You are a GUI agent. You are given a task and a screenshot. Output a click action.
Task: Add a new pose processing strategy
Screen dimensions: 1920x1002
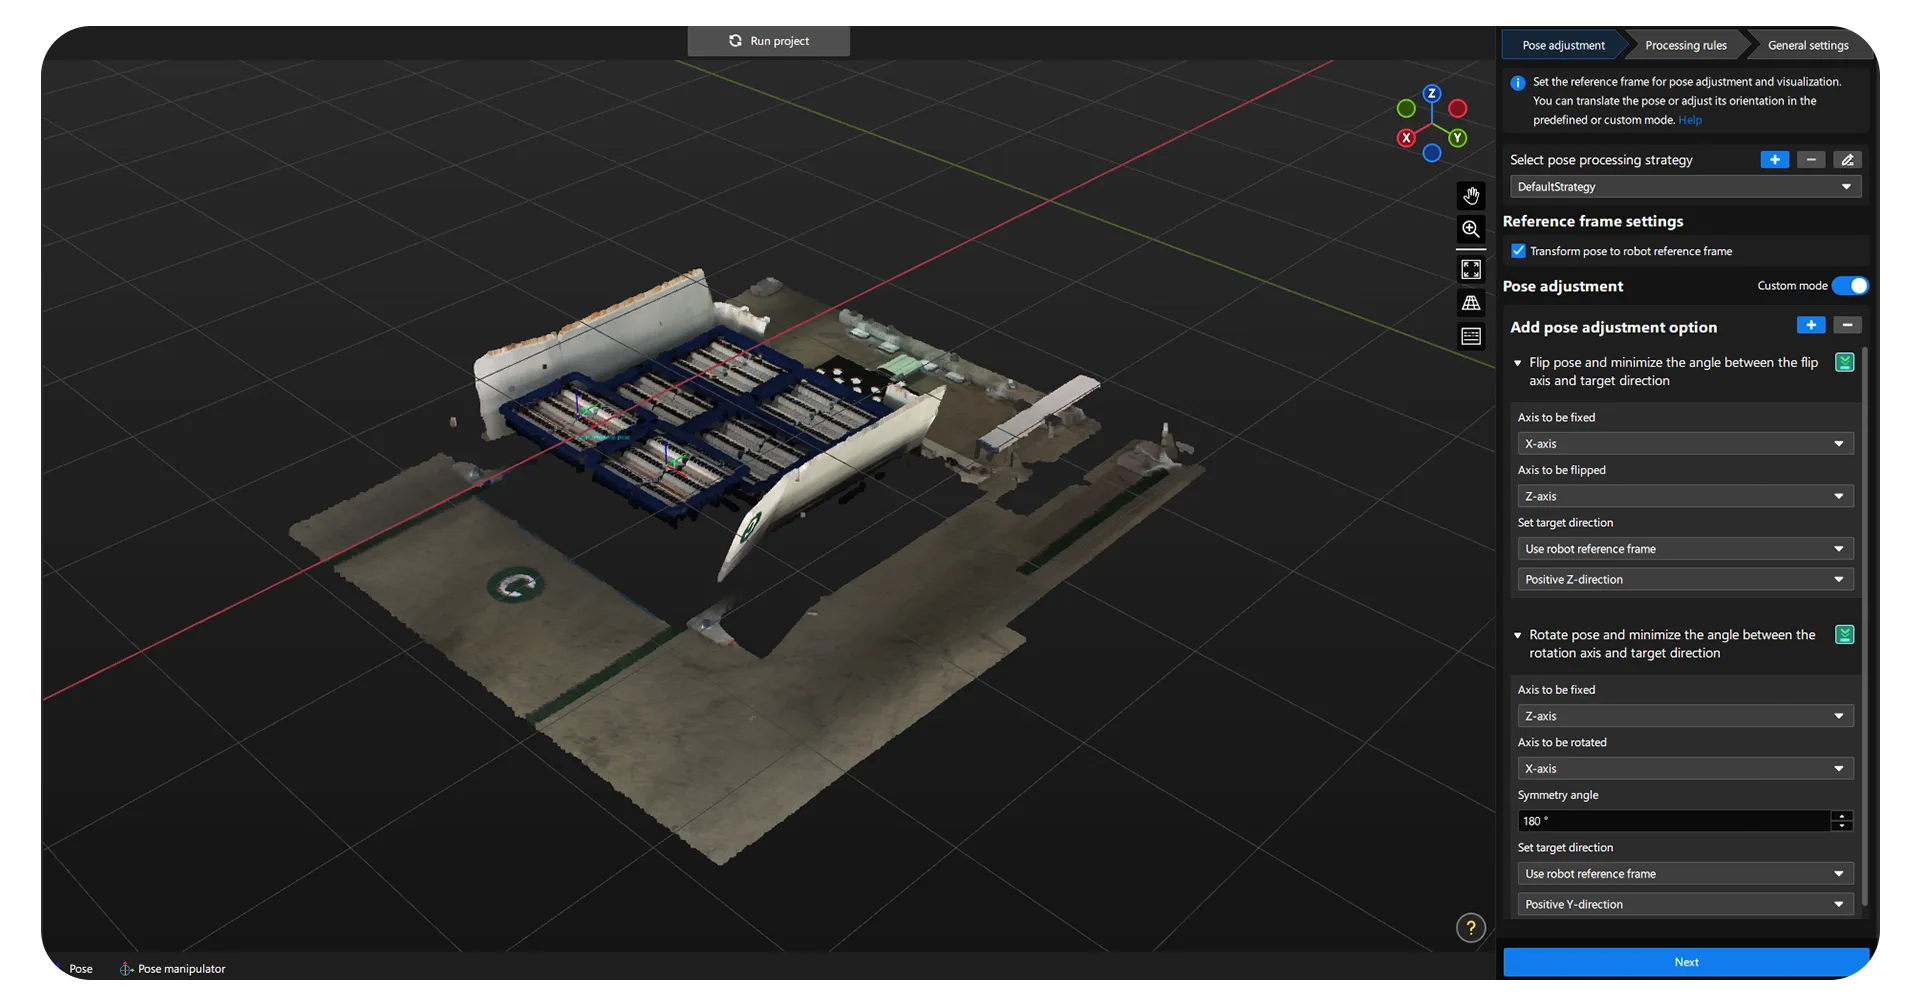1774,160
